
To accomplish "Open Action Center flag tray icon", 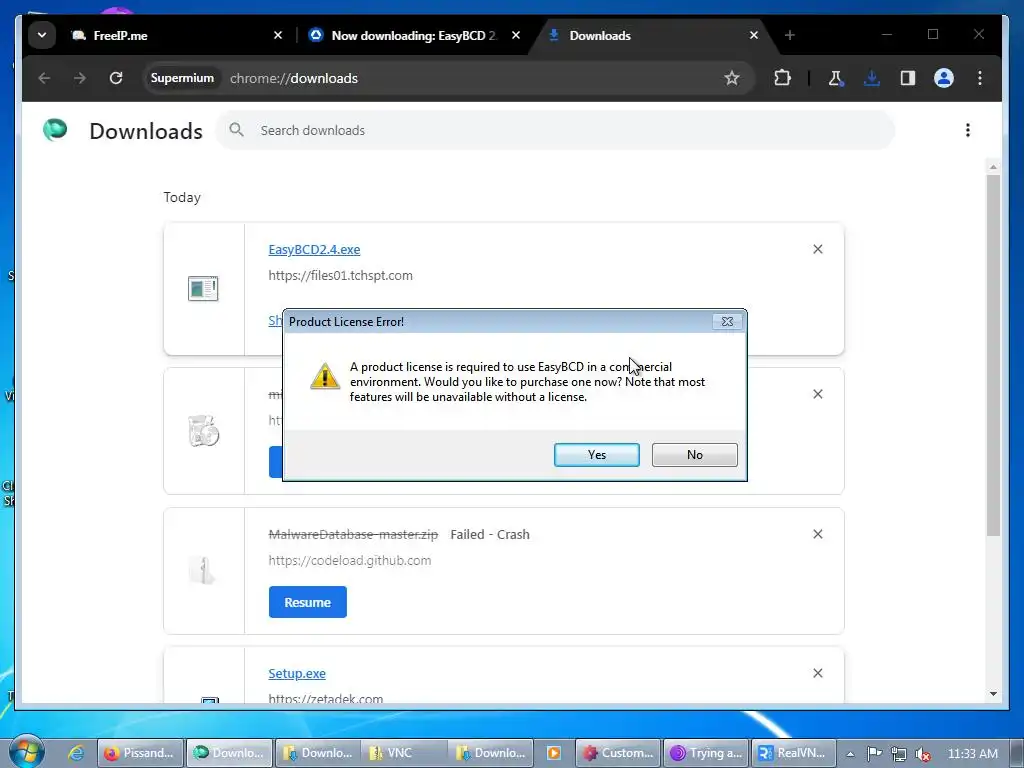I will 874,754.
